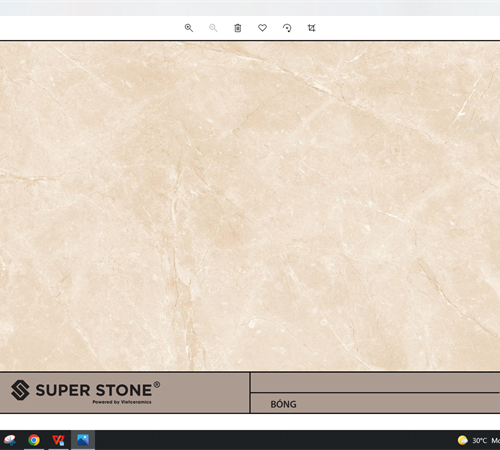Screen dimensions: 500x450
Task: Rotate the image using the rotate icon
Action: pos(287,28)
